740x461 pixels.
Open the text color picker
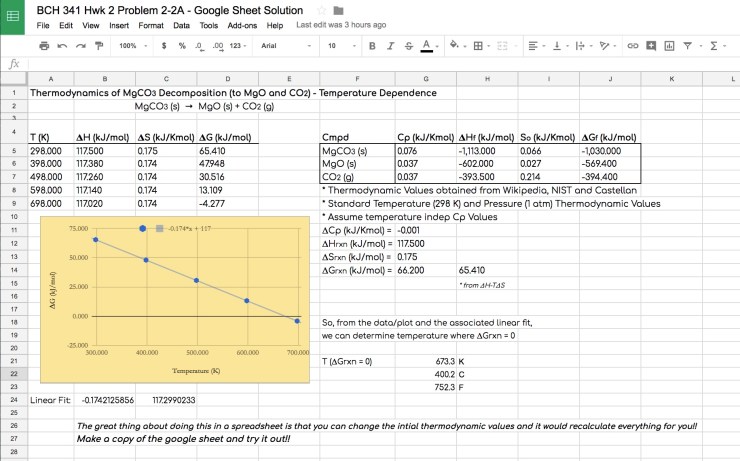(x=427, y=46)
